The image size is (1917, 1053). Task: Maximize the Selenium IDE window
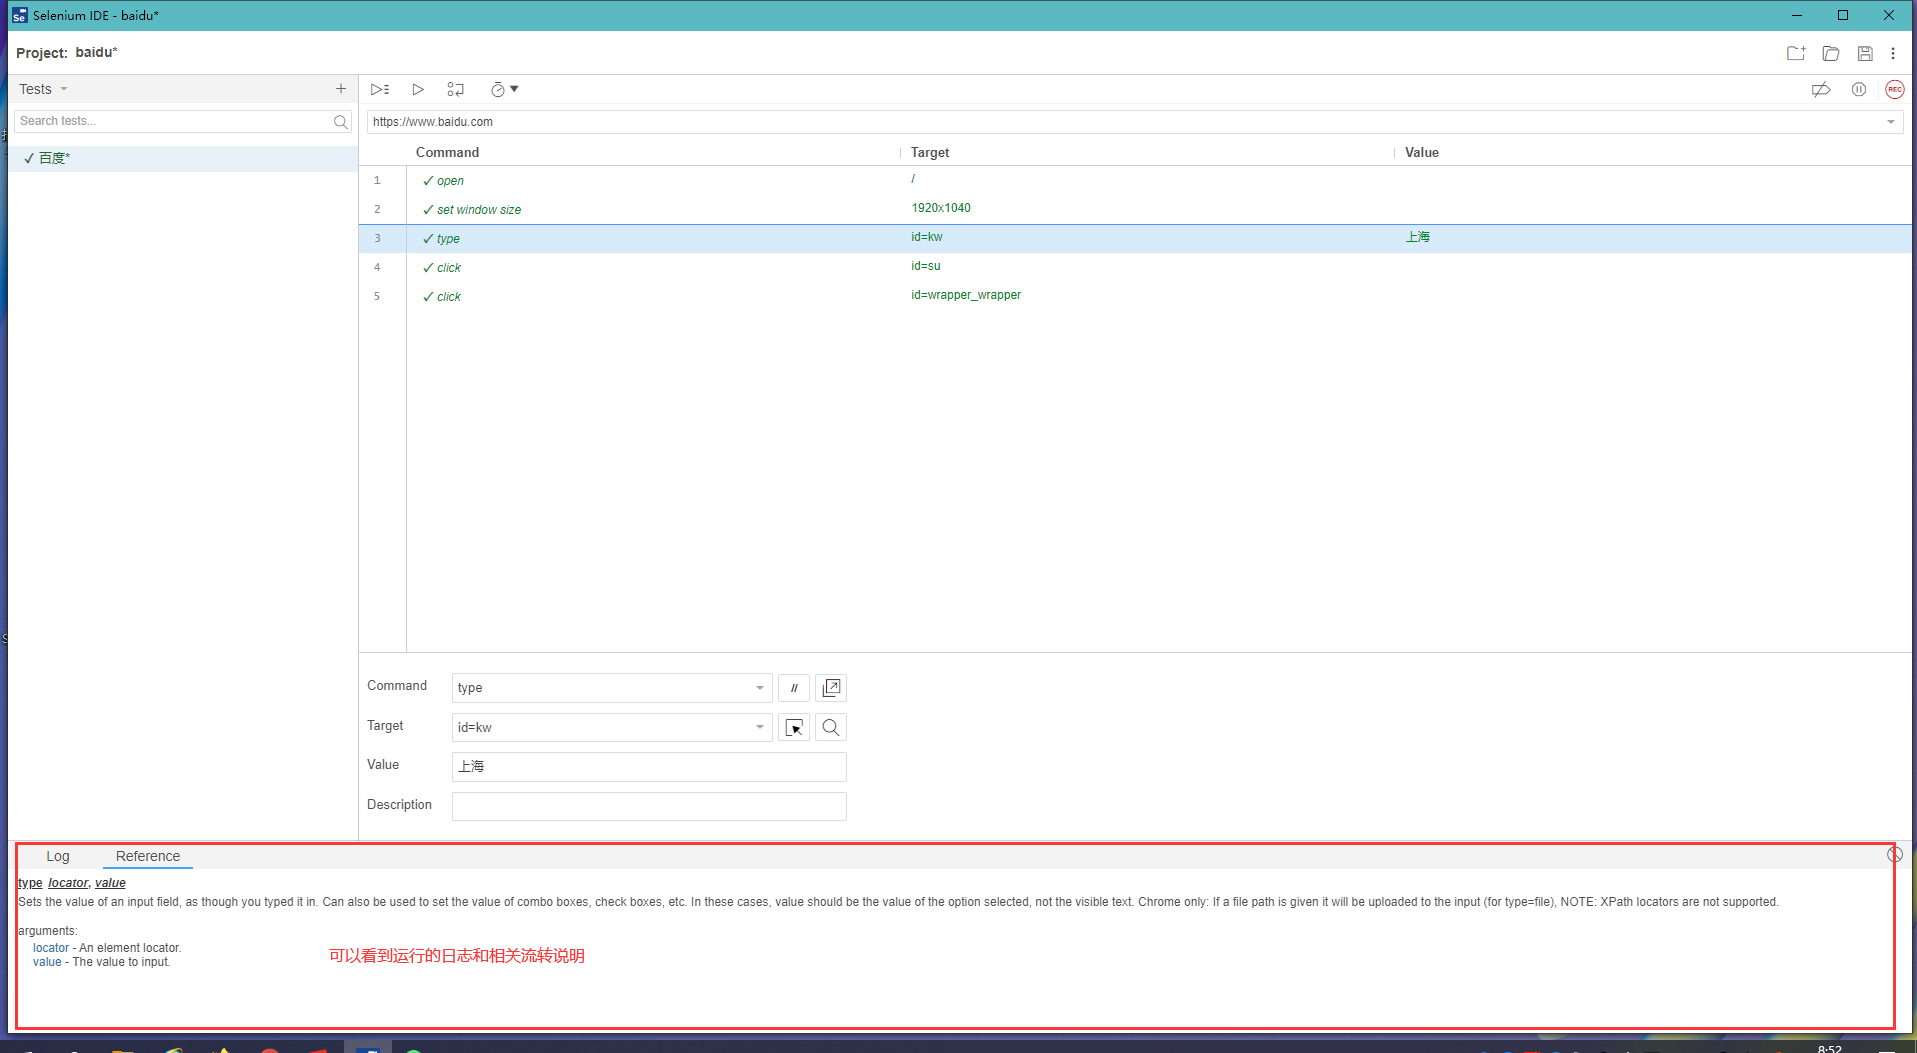coord(1843,15)
